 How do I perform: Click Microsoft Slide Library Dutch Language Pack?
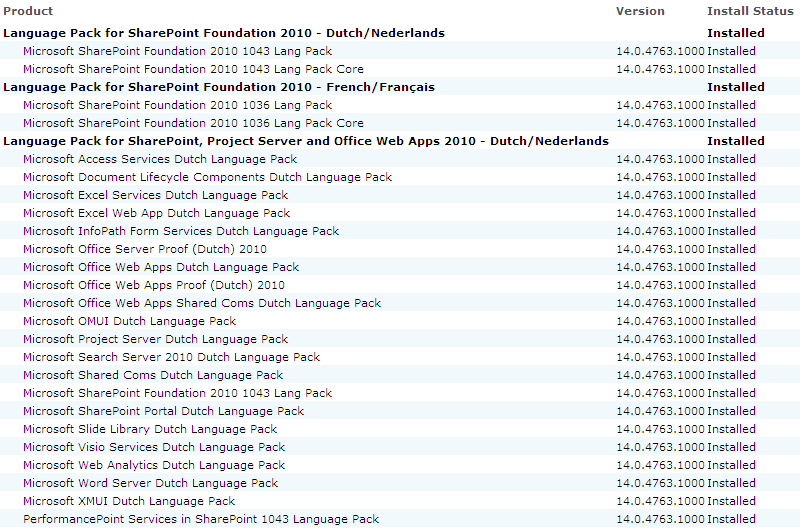pyautogui.click(x=150, y=429)
